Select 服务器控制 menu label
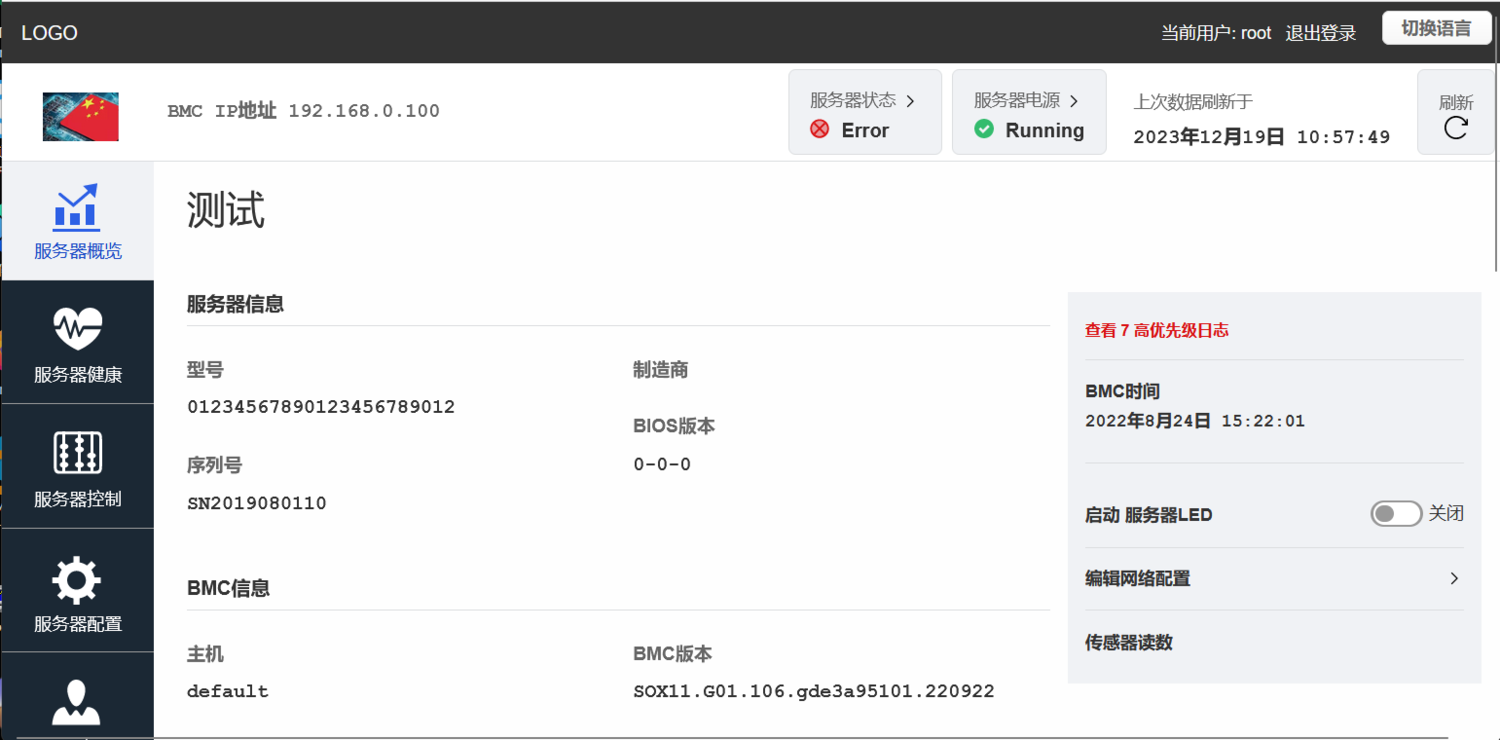The image size is (1500, 740). click(x=78, y=499)
